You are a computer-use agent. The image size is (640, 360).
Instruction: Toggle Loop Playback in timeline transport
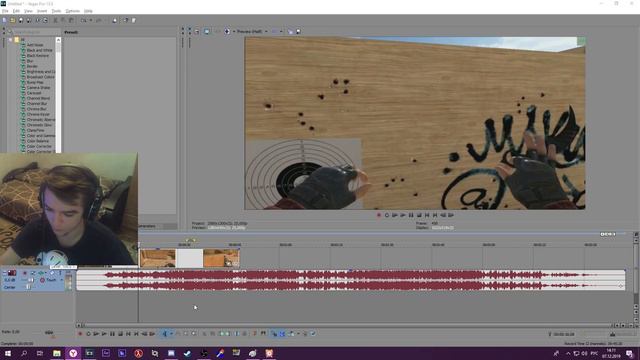click(x=88, y=333)
